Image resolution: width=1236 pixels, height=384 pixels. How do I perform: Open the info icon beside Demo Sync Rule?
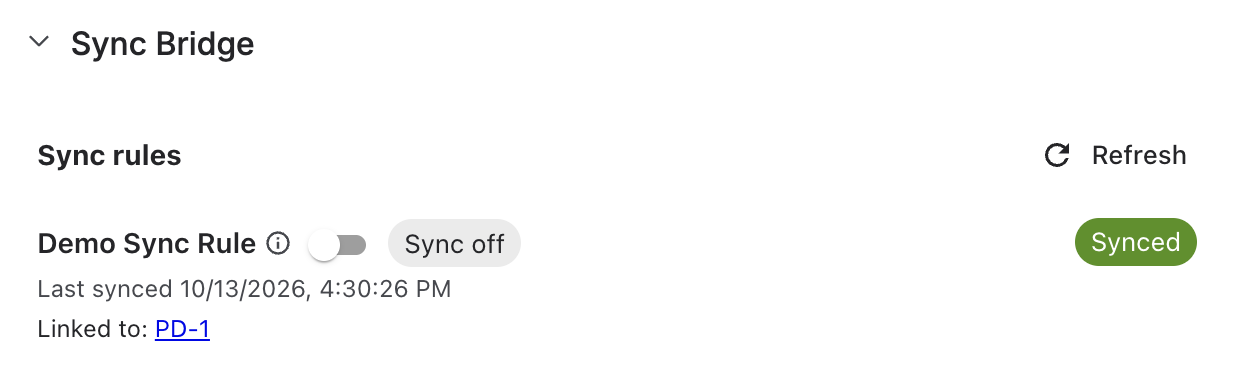[279, 243]
